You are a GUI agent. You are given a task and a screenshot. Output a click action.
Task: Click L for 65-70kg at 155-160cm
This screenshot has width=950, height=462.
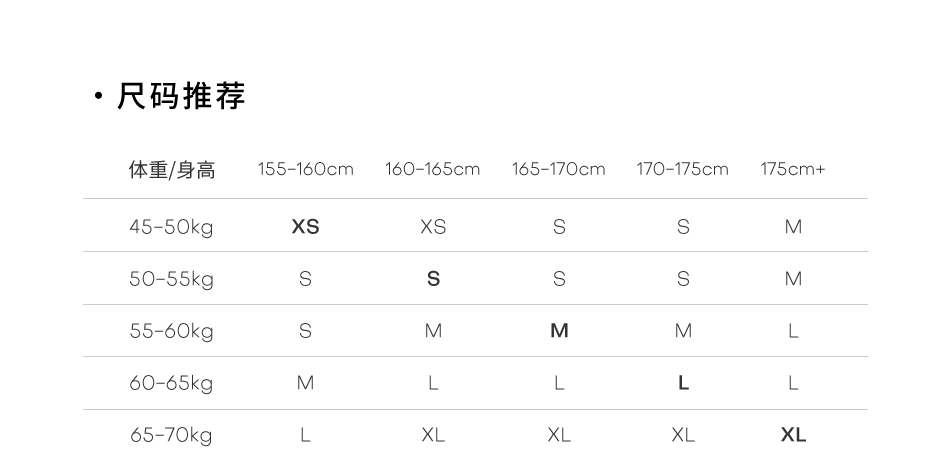[x=305, y=435]
